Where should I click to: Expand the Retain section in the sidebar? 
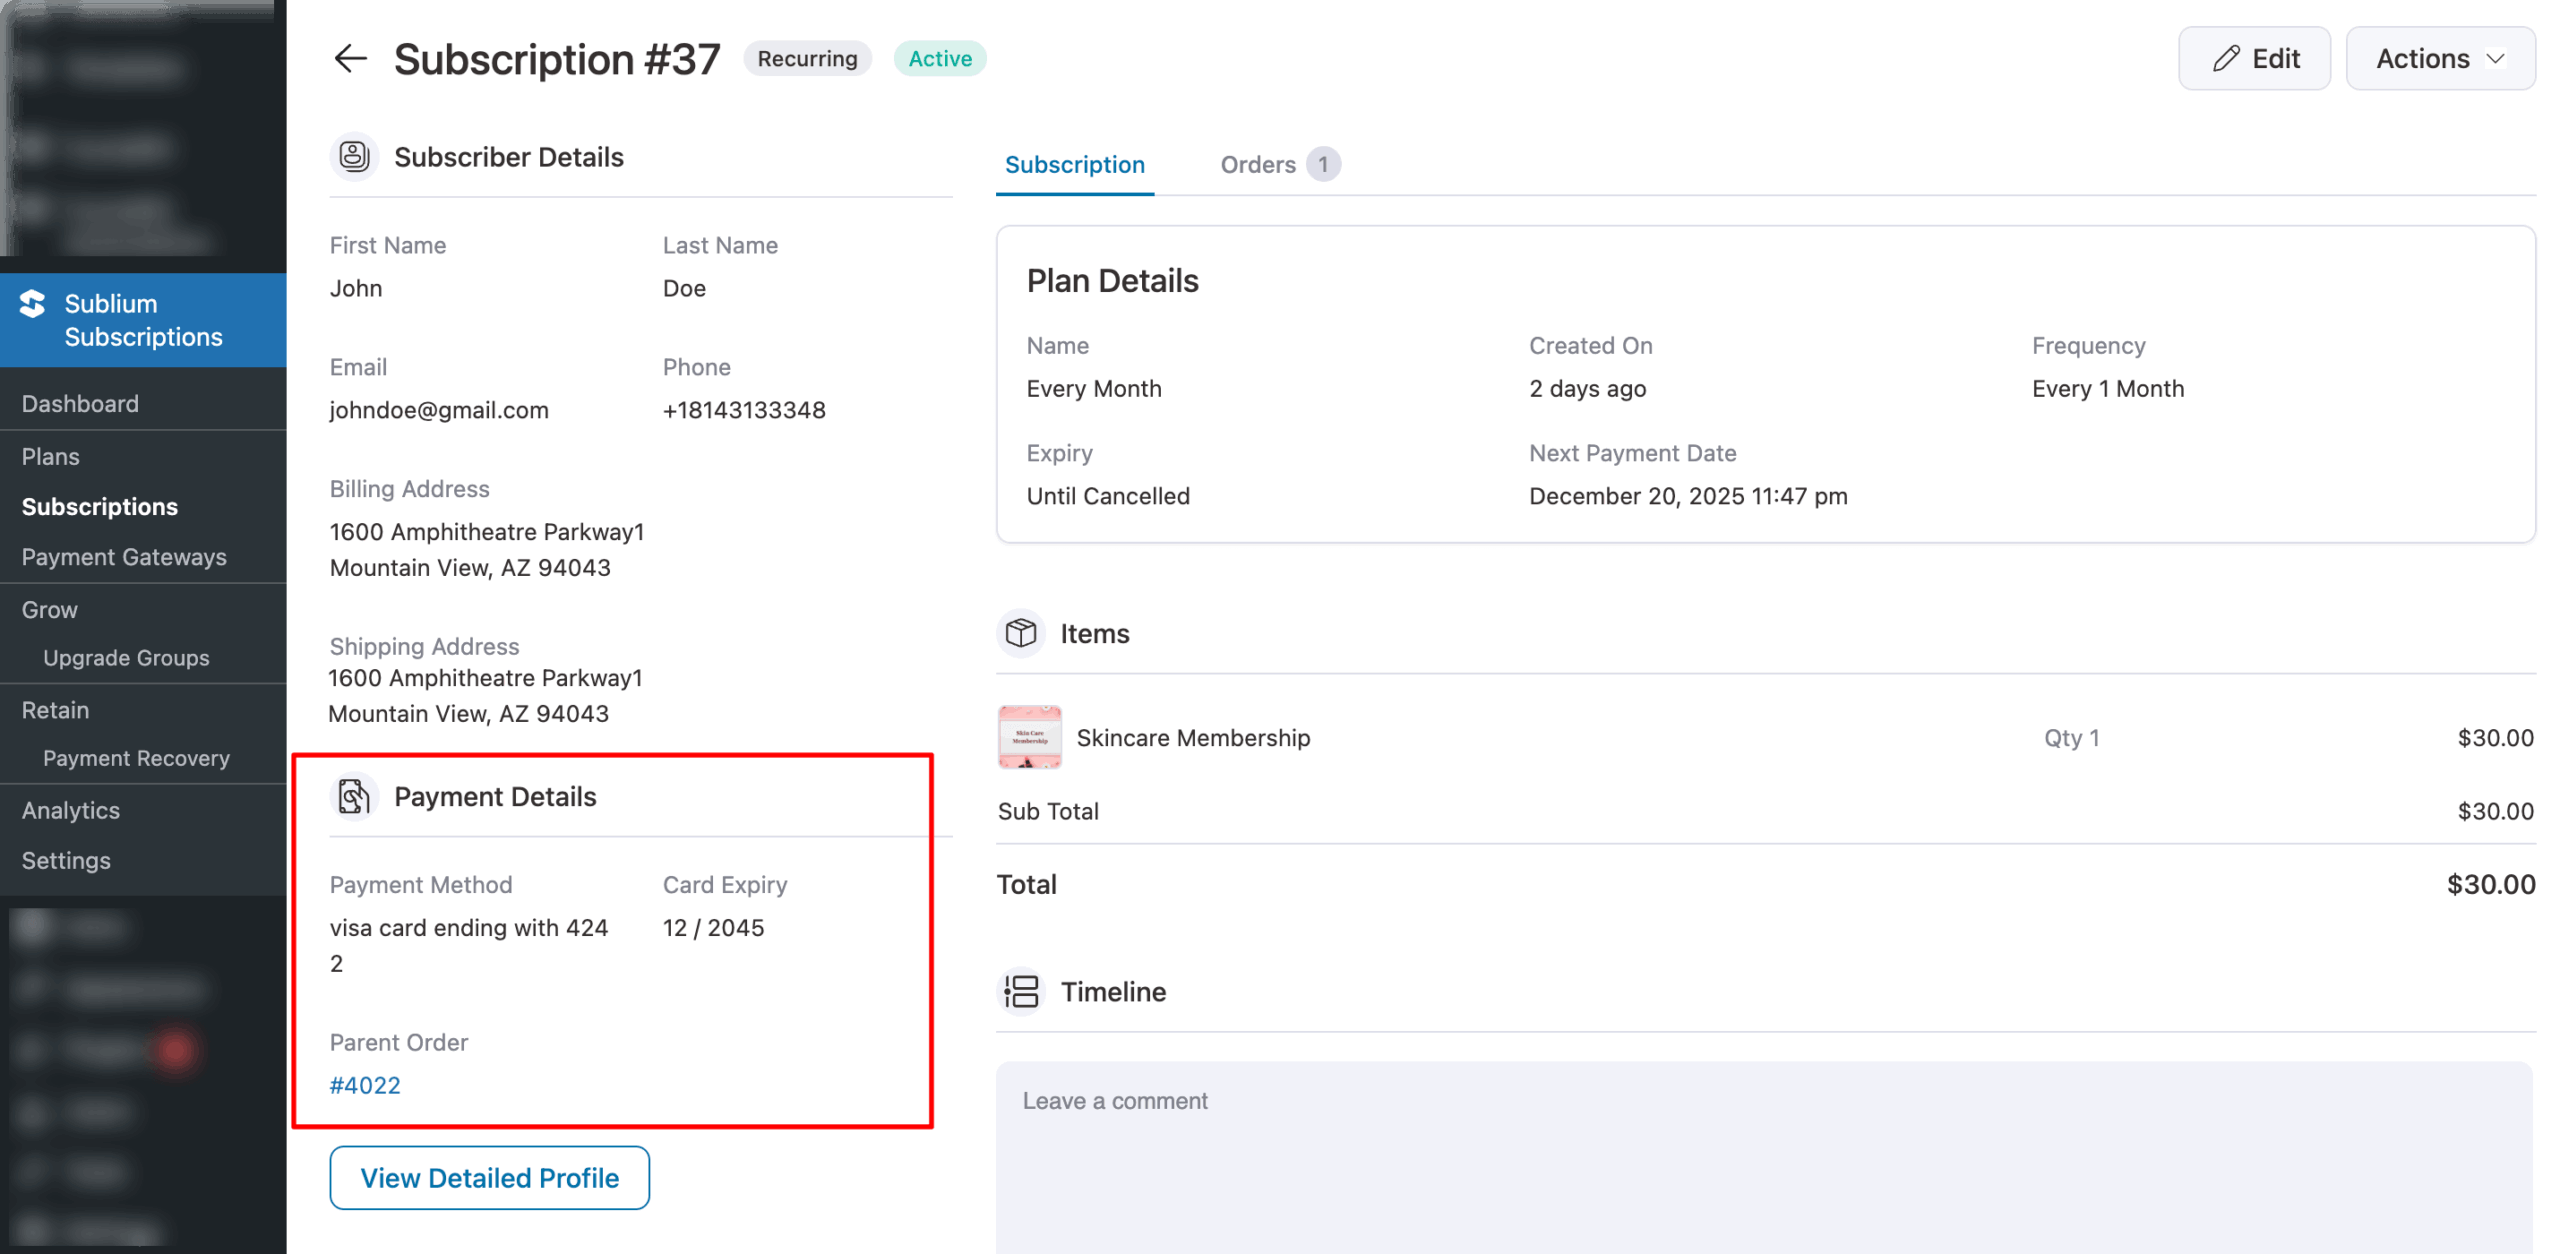click(x=55, y=710)
